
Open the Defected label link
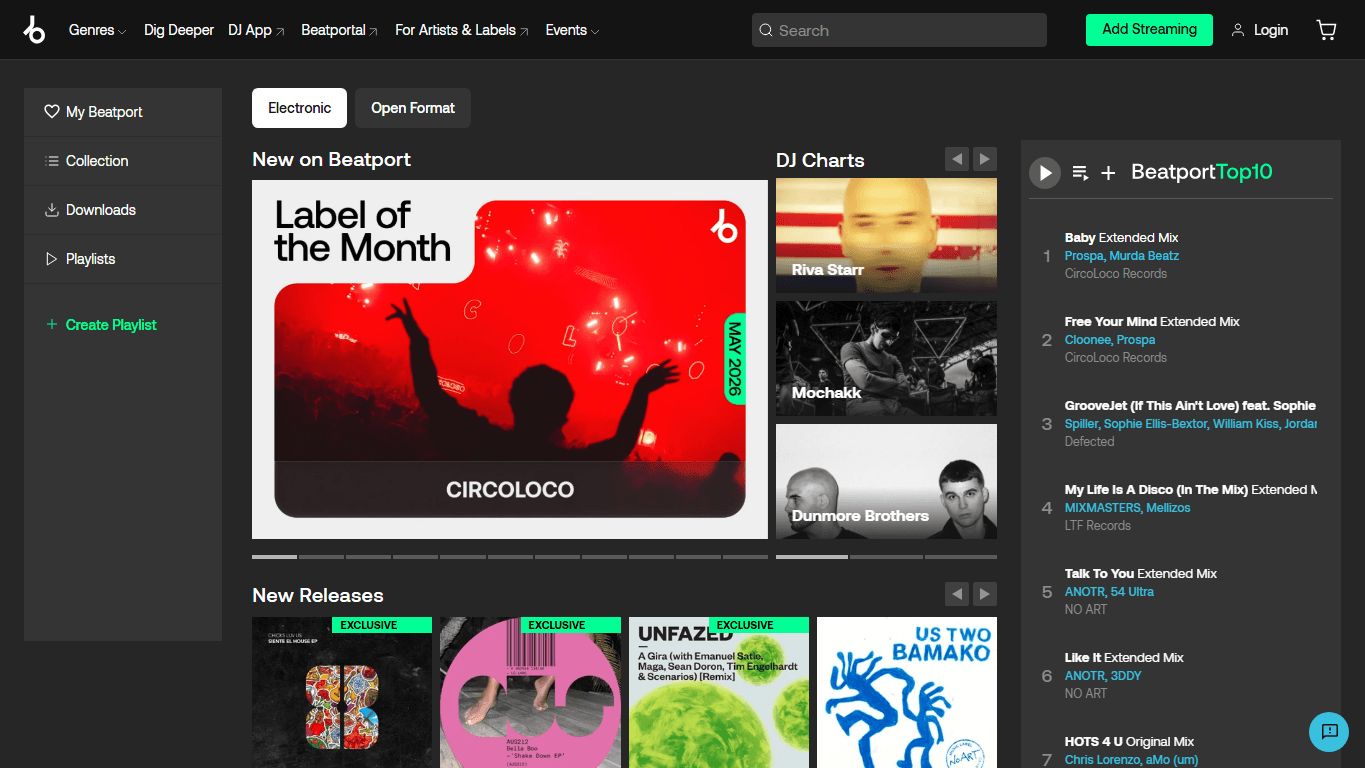tap(1089, 442)
